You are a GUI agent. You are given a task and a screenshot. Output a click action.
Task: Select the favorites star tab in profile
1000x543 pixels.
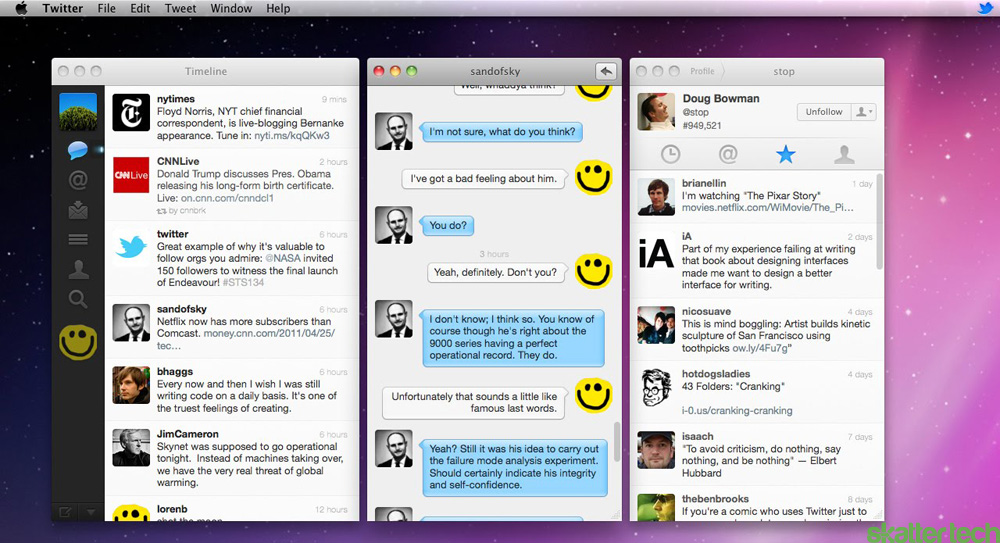pyautogui.click(x=786, y=154)
